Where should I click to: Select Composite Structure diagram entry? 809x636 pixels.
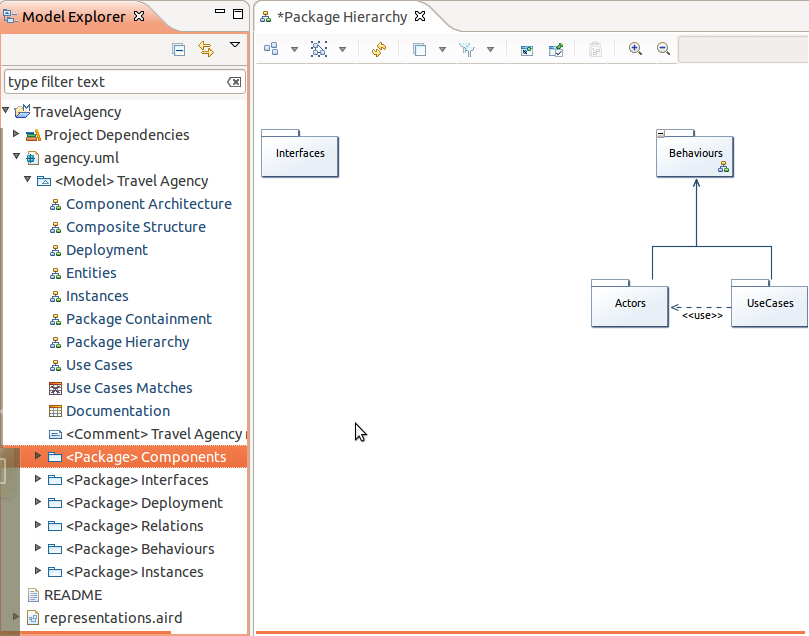tap(136, 227)
